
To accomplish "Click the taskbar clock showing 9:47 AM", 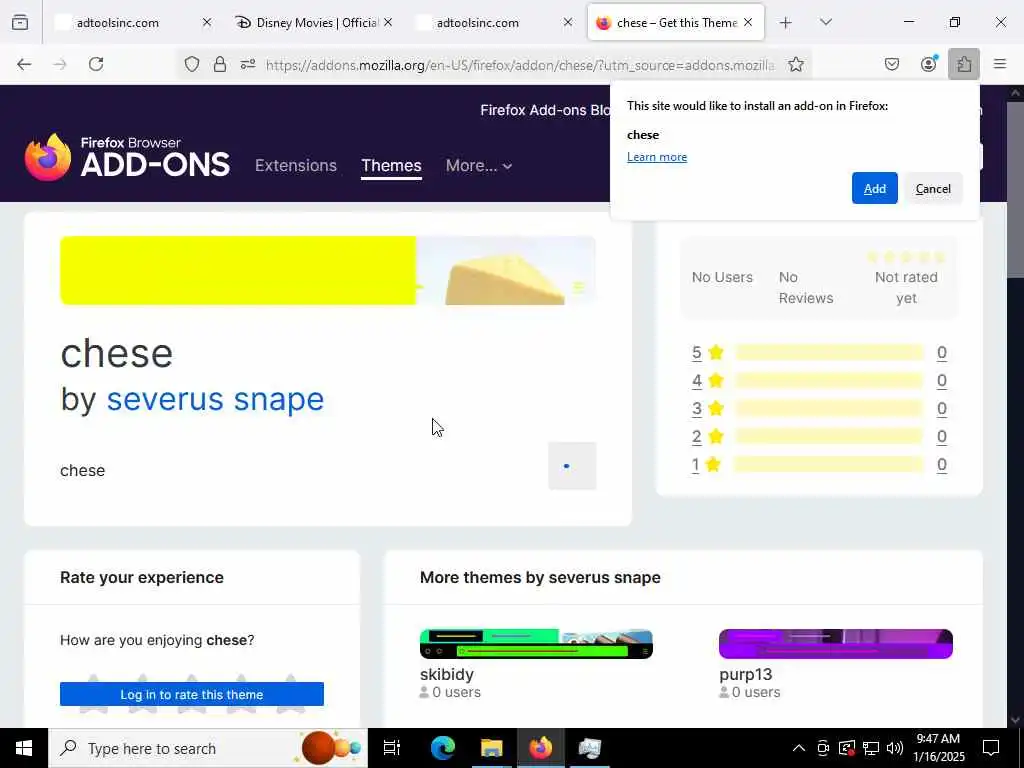I will [938, 748].
